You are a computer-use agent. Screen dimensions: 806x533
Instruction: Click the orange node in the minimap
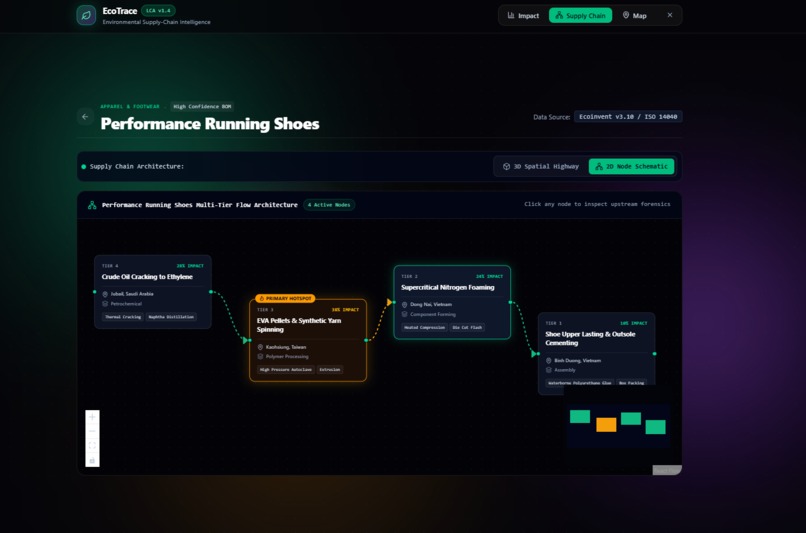pos(606,425)
